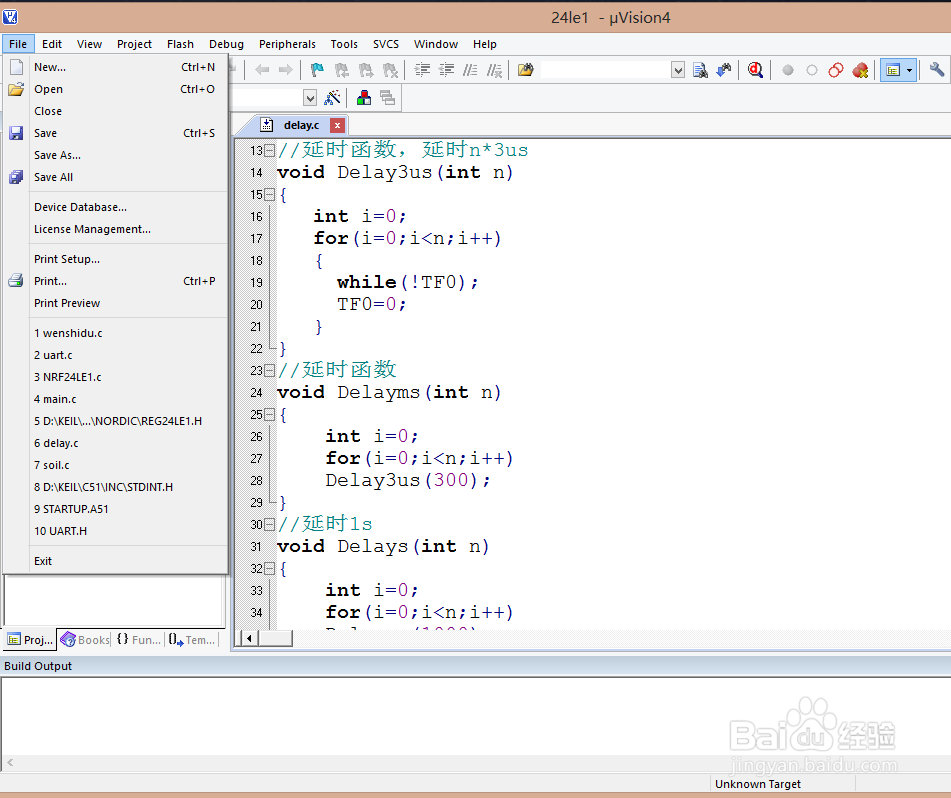Click the Project Window layout icon
Screen dimensions: 951x798
click(893, 70)
